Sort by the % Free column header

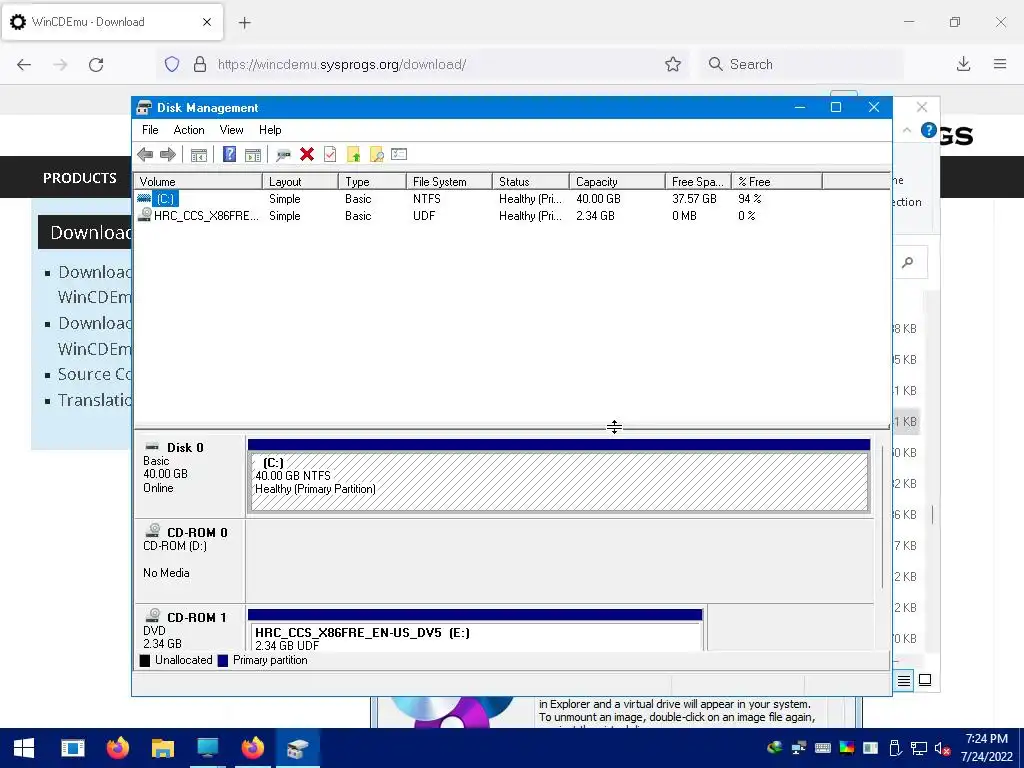tap(776, 182)
